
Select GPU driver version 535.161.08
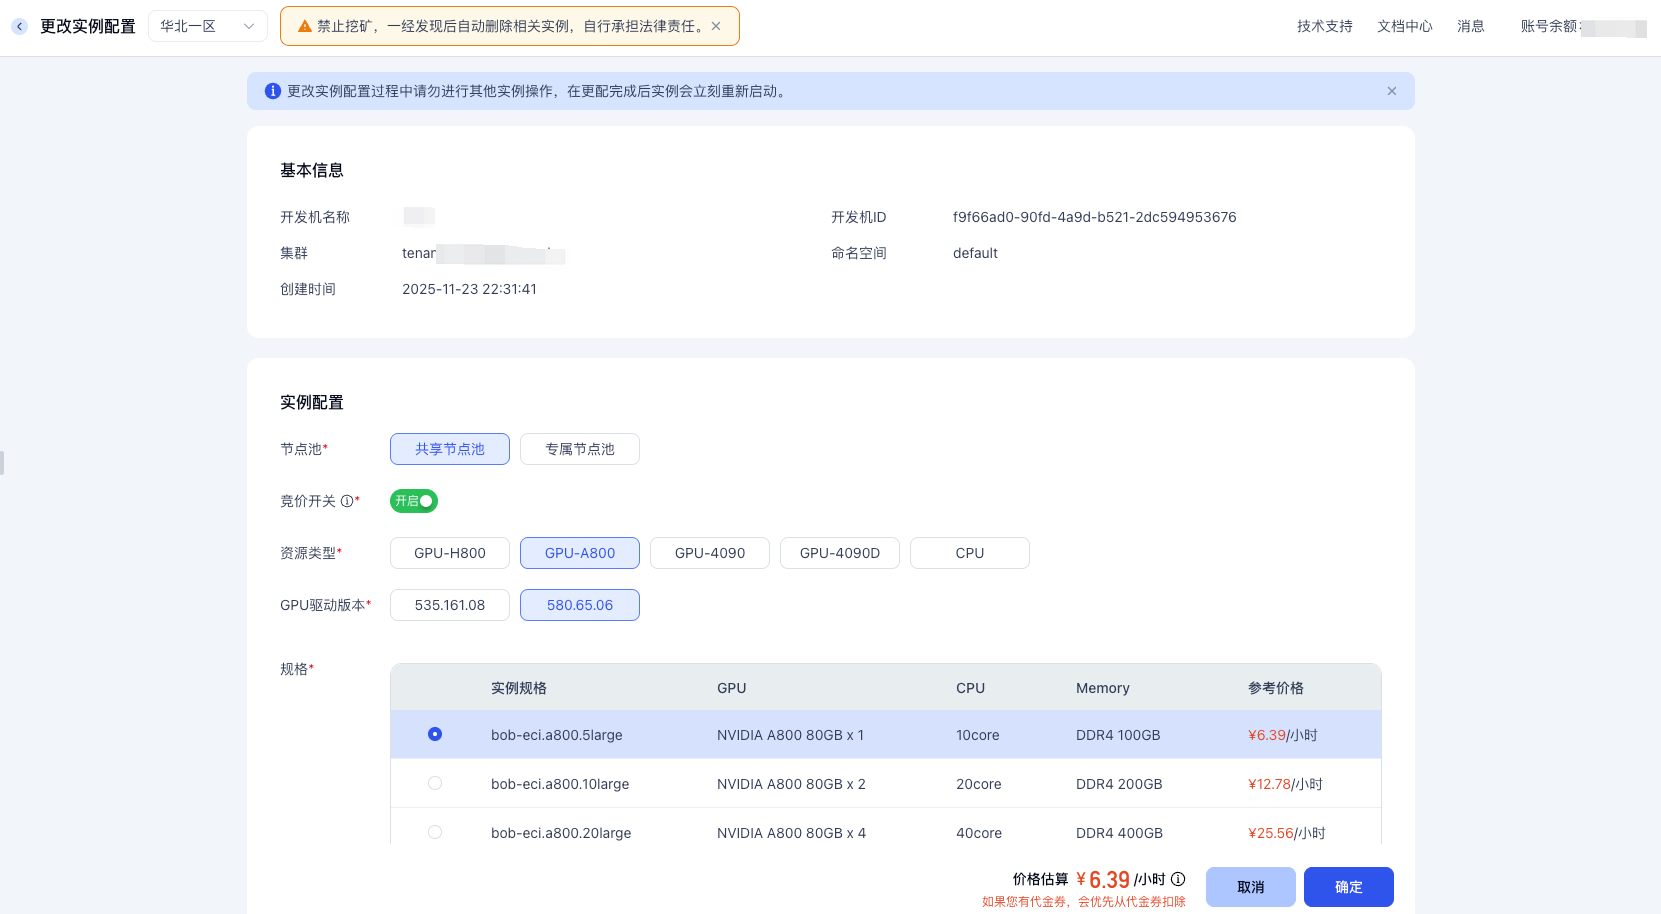449,604
